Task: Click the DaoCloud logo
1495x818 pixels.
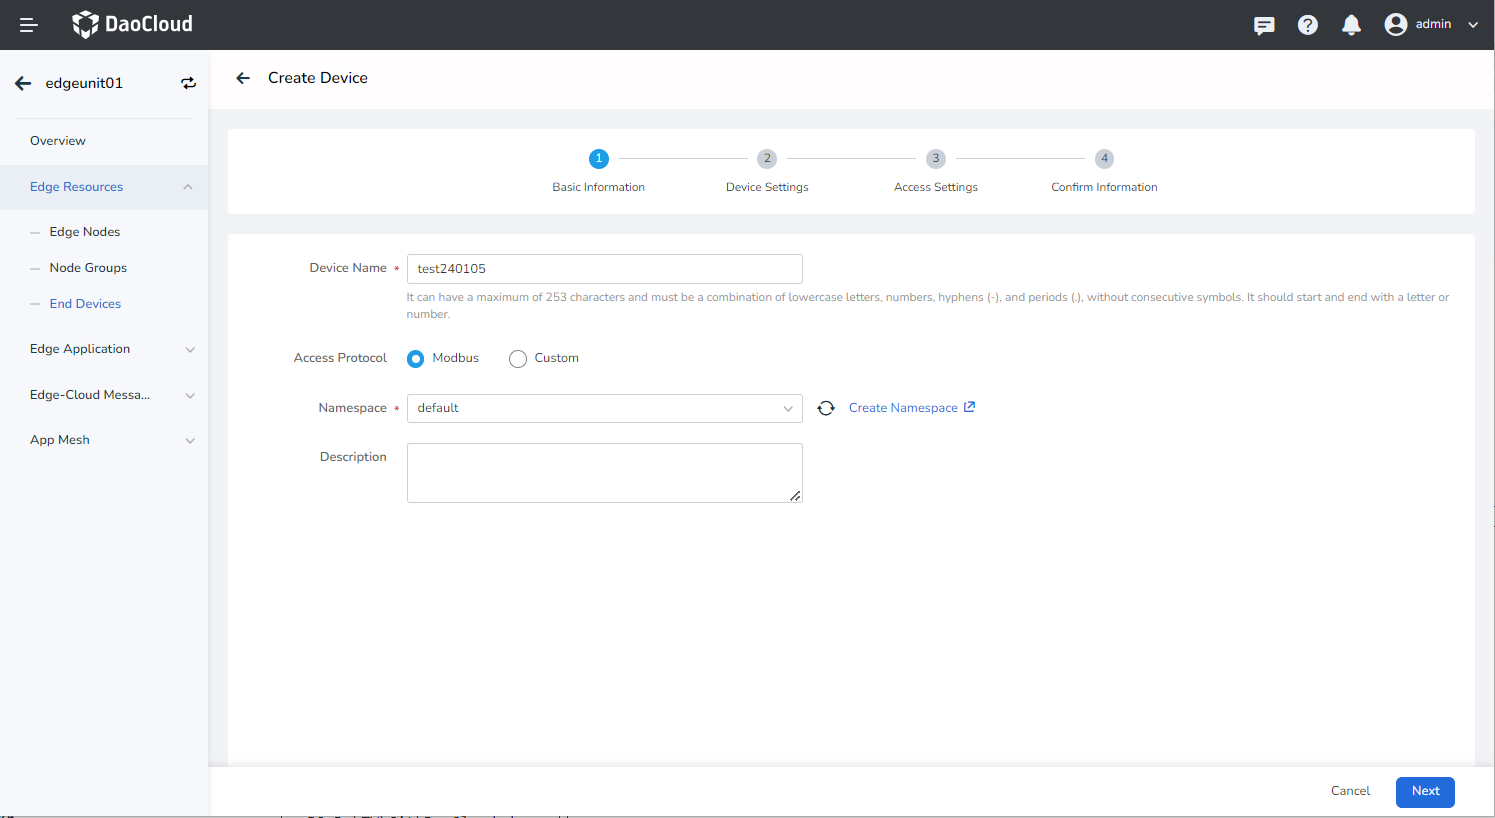Action: (132, 24)
